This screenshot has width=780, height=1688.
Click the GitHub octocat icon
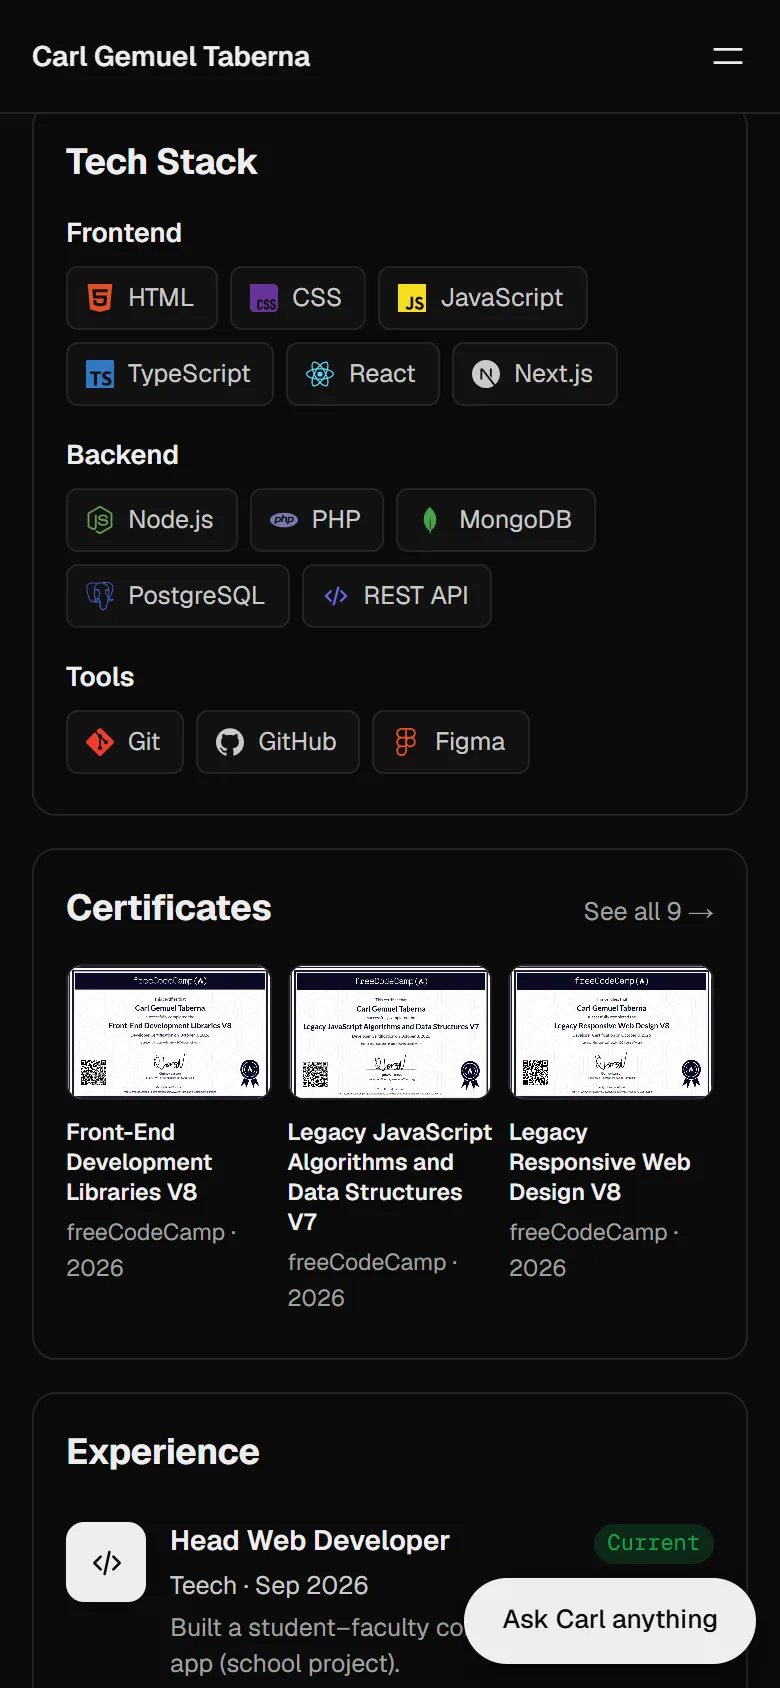(230, 742)
